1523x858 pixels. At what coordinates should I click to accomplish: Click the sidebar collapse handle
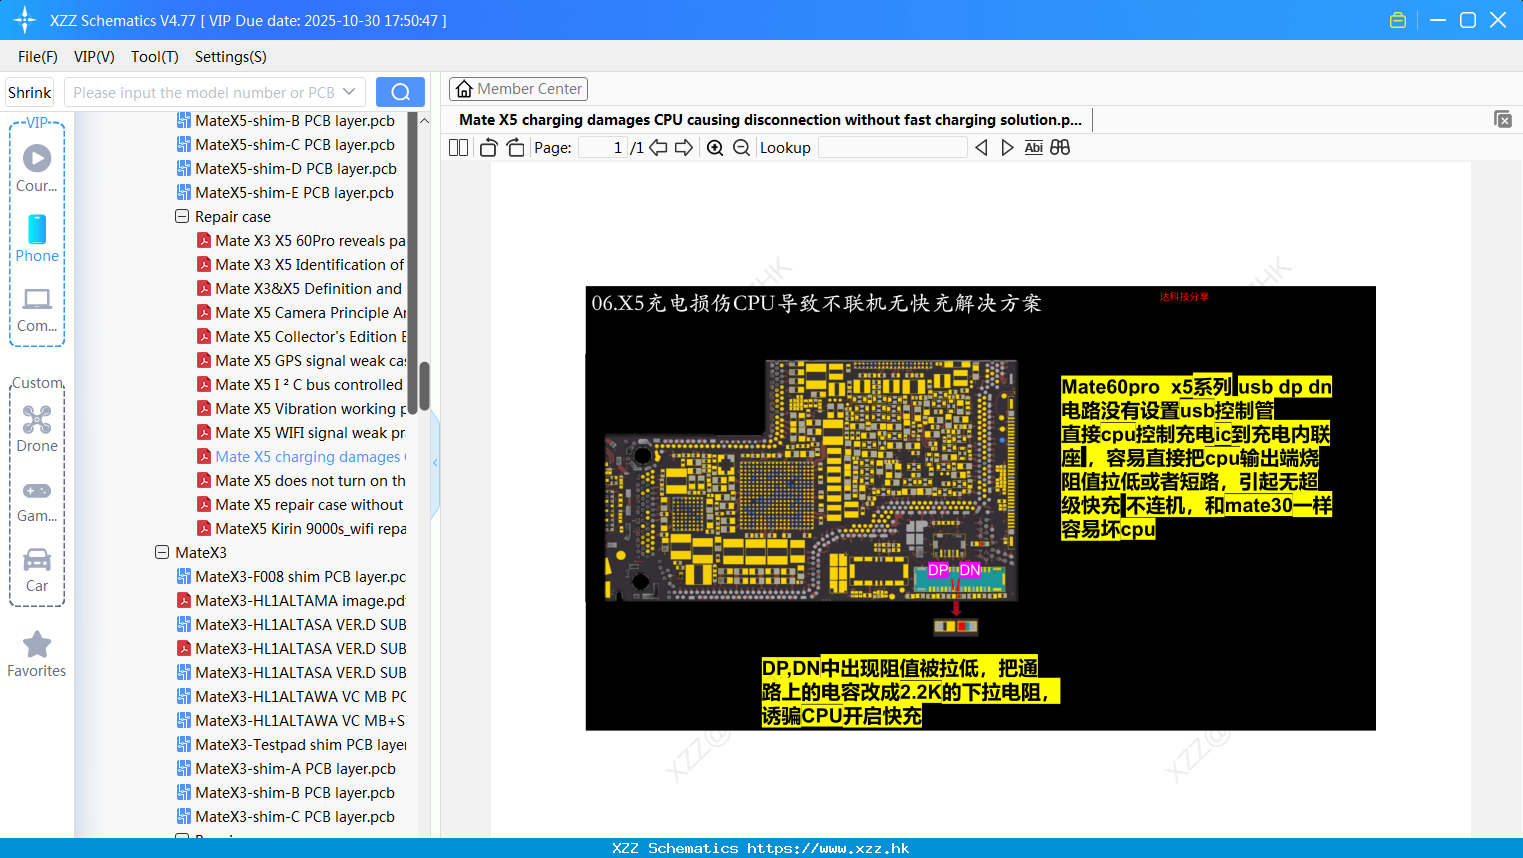pos(435,463)
